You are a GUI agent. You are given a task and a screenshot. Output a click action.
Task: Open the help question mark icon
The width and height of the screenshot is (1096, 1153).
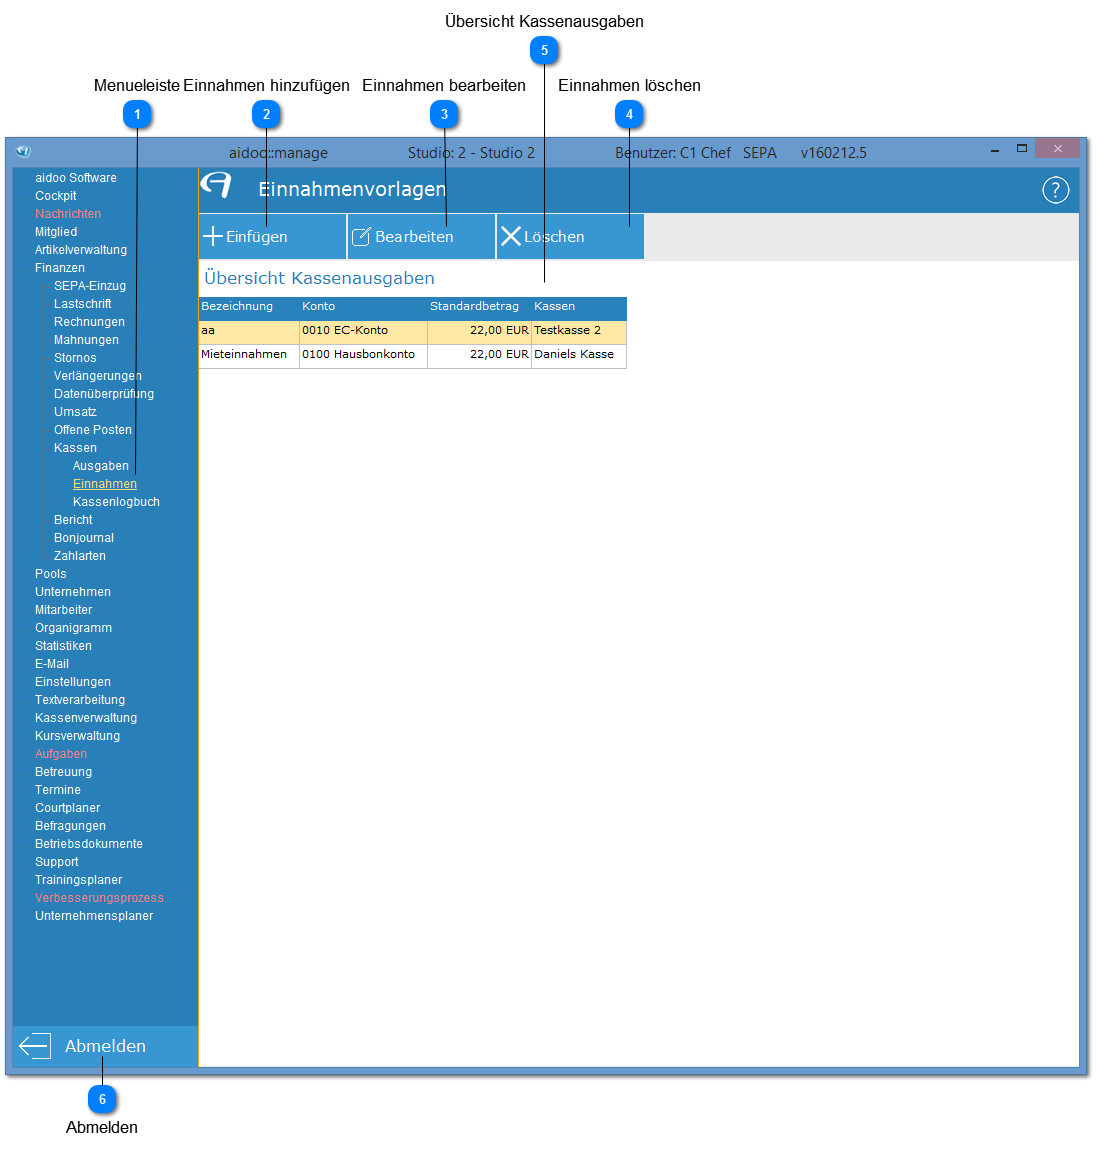[1055, 190]
